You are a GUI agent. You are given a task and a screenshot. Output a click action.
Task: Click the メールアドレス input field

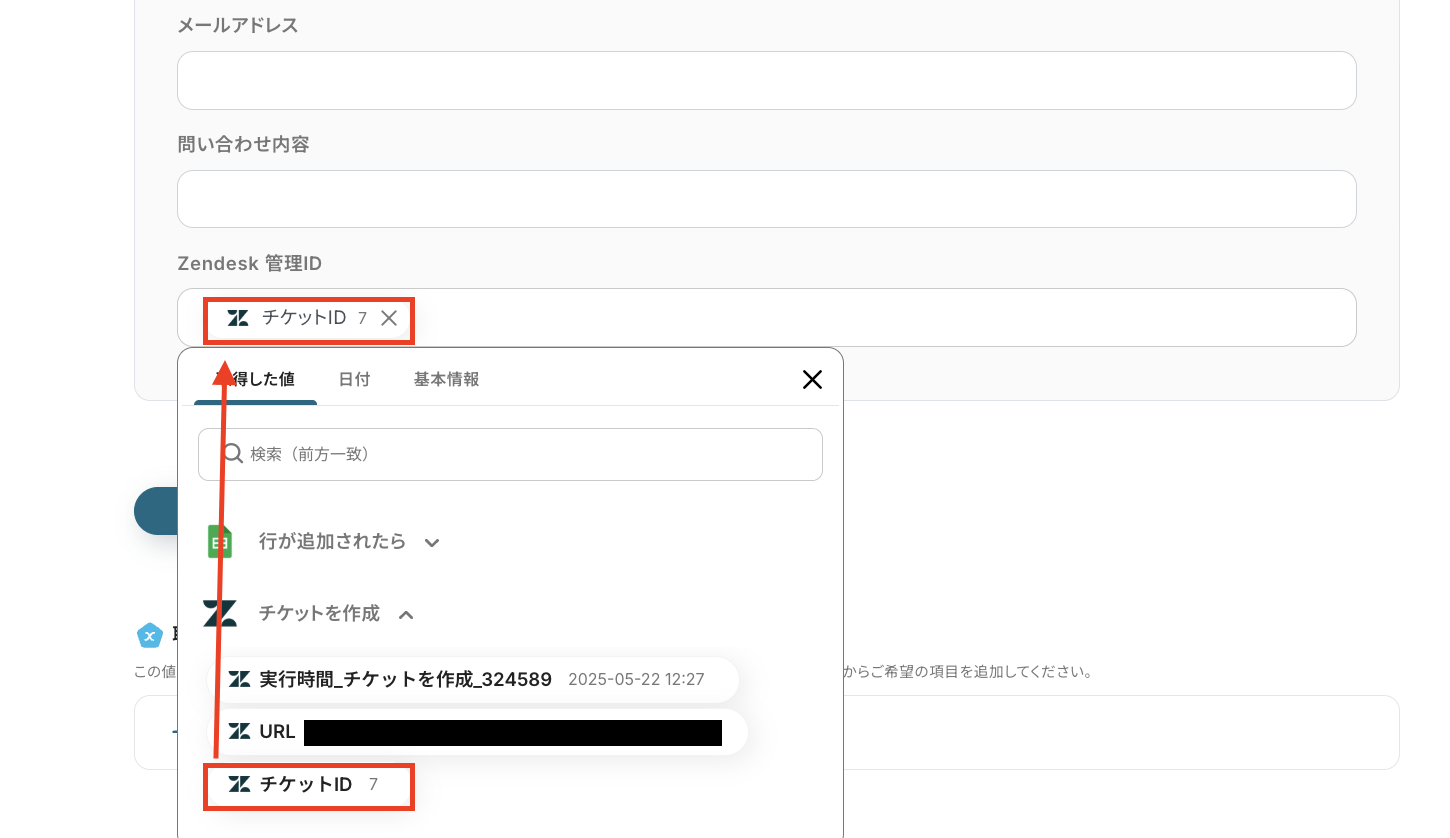[767, 81]
